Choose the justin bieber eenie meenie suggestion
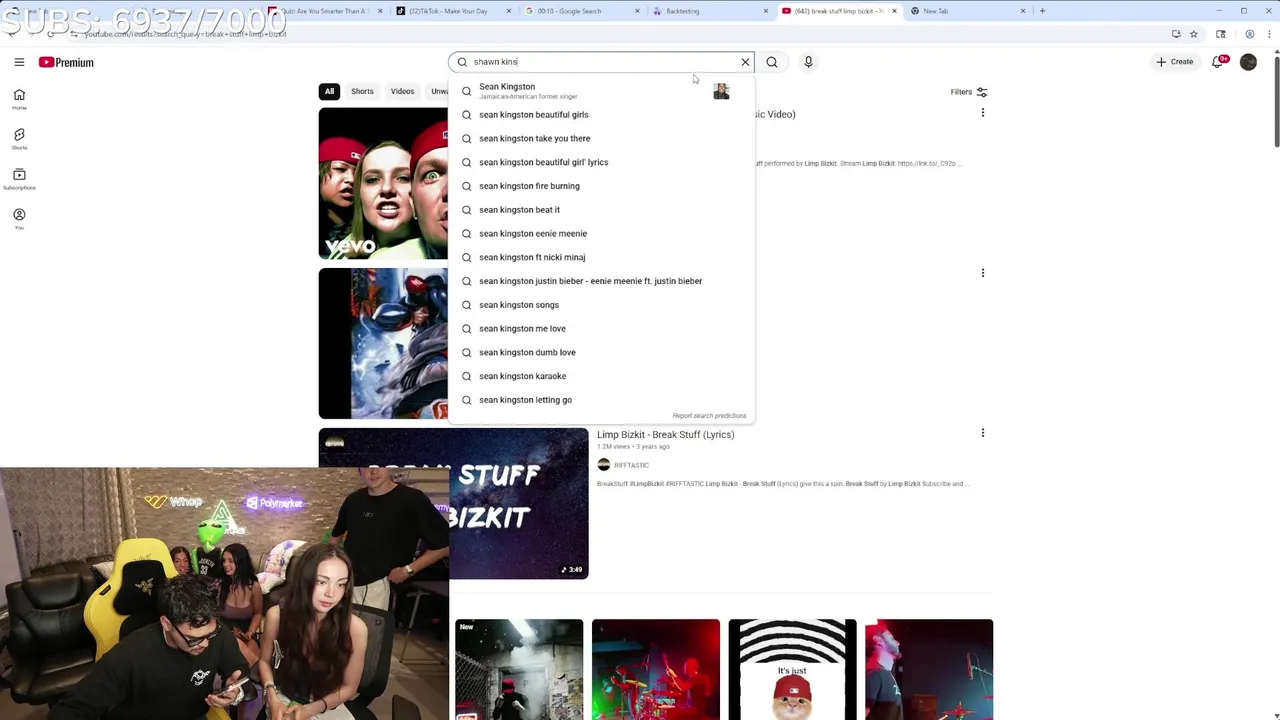 pos(601,281)
